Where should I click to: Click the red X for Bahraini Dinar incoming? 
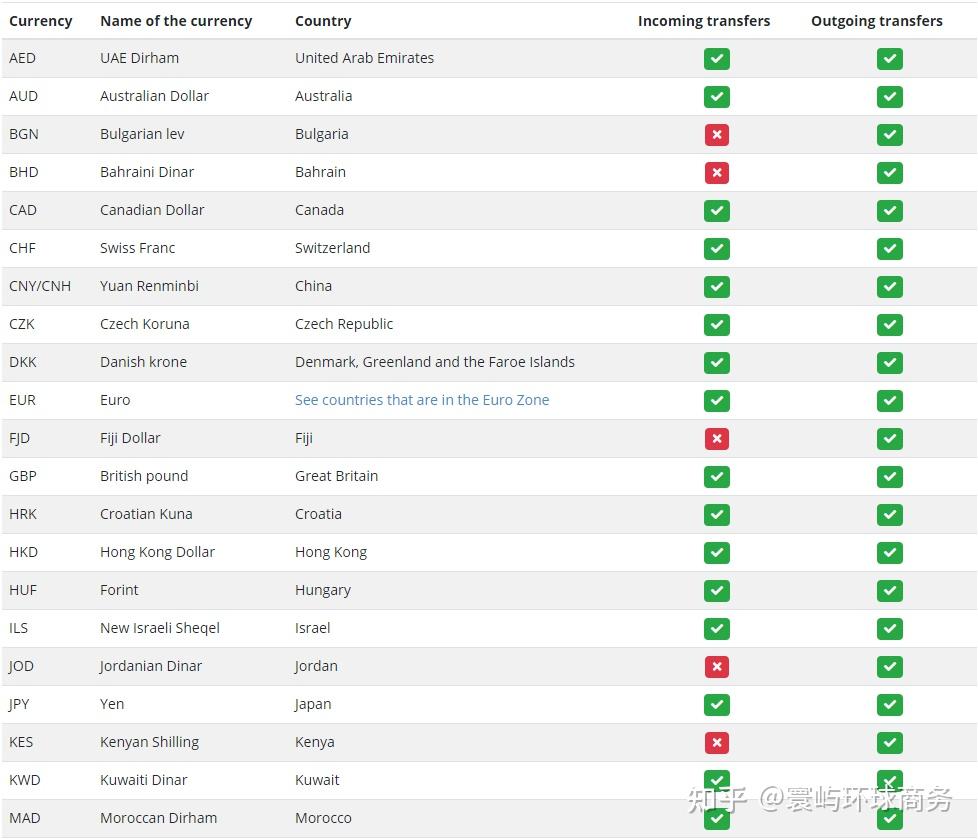(716, 173)
